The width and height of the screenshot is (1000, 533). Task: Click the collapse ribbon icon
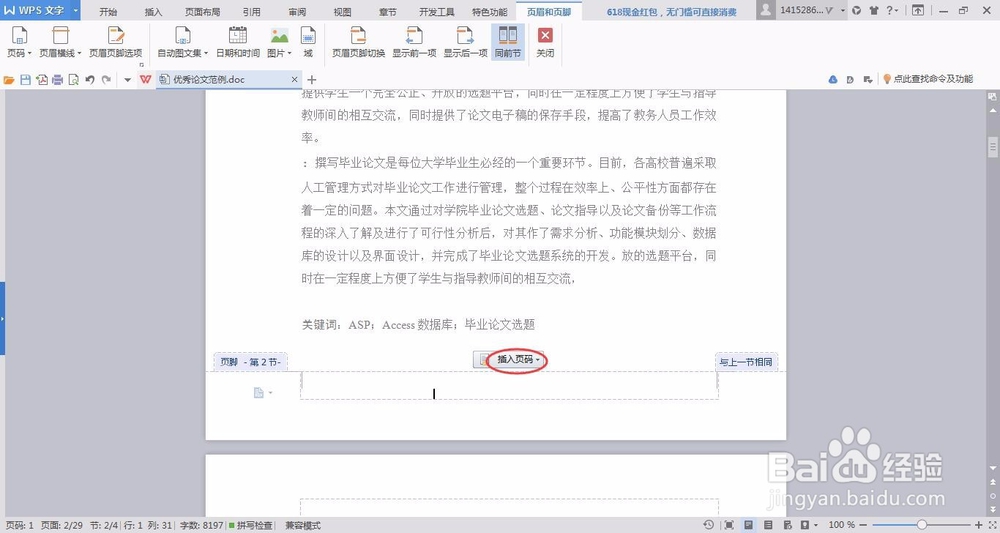point(918,10)
